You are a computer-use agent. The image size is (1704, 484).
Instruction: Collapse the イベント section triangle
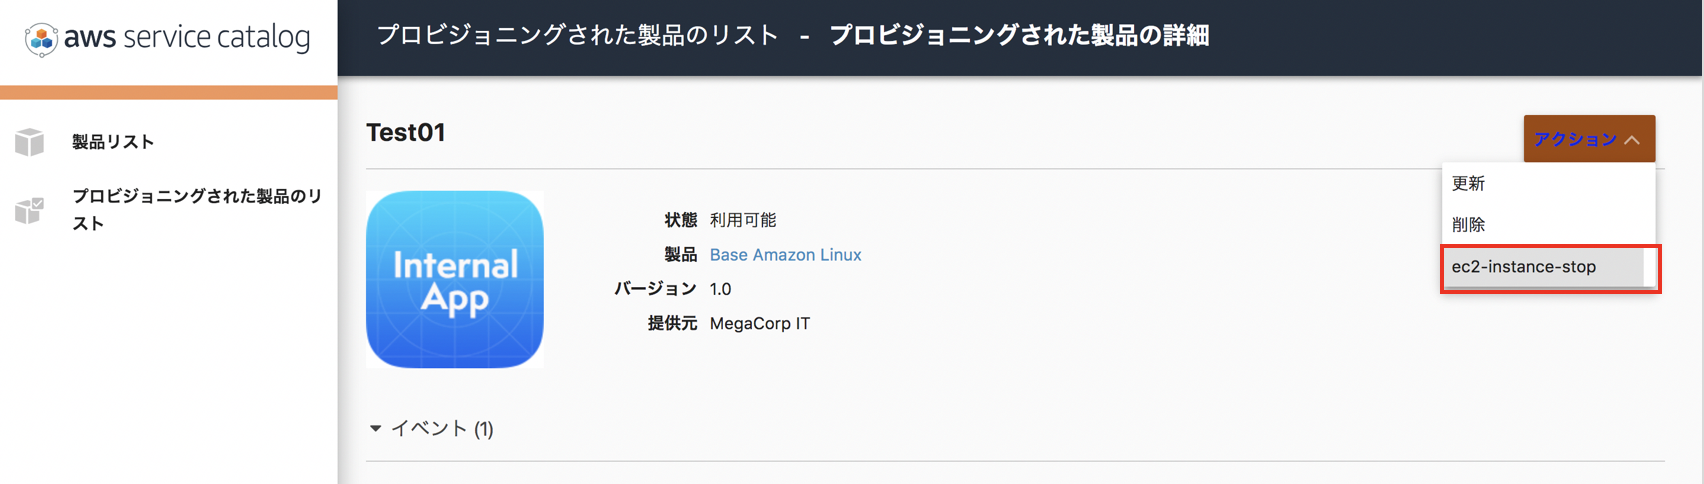click(375, 428)
